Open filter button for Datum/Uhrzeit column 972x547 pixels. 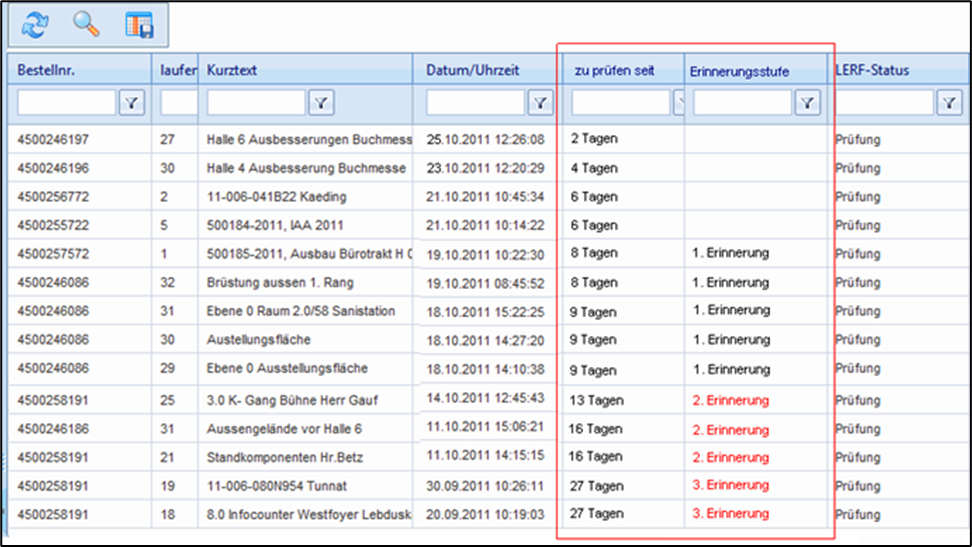click(540, 102)
